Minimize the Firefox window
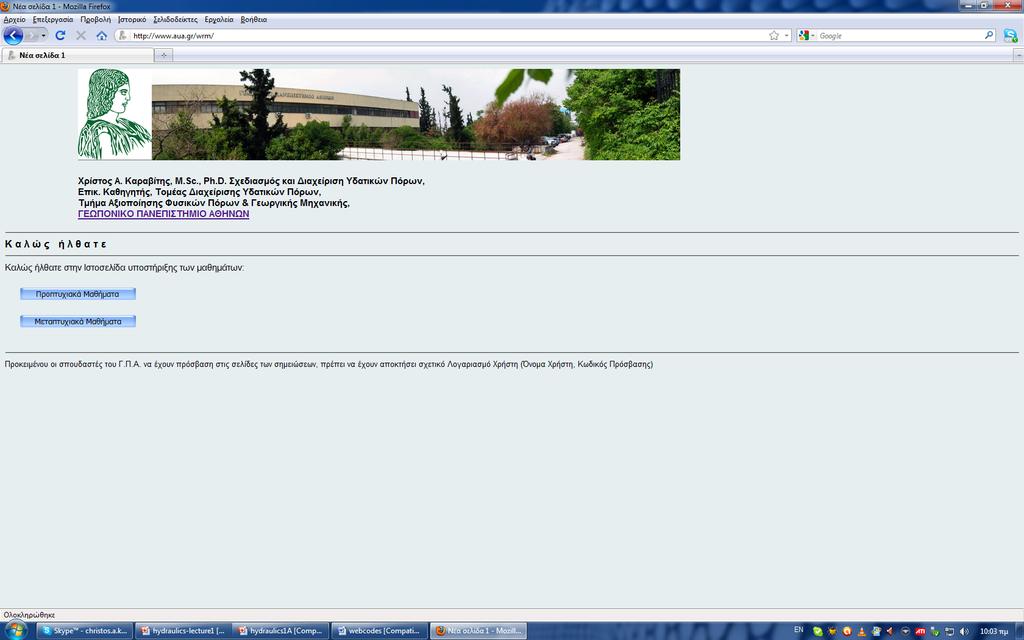Viewport: 1024px width, 640px height. tap(968, 5)
